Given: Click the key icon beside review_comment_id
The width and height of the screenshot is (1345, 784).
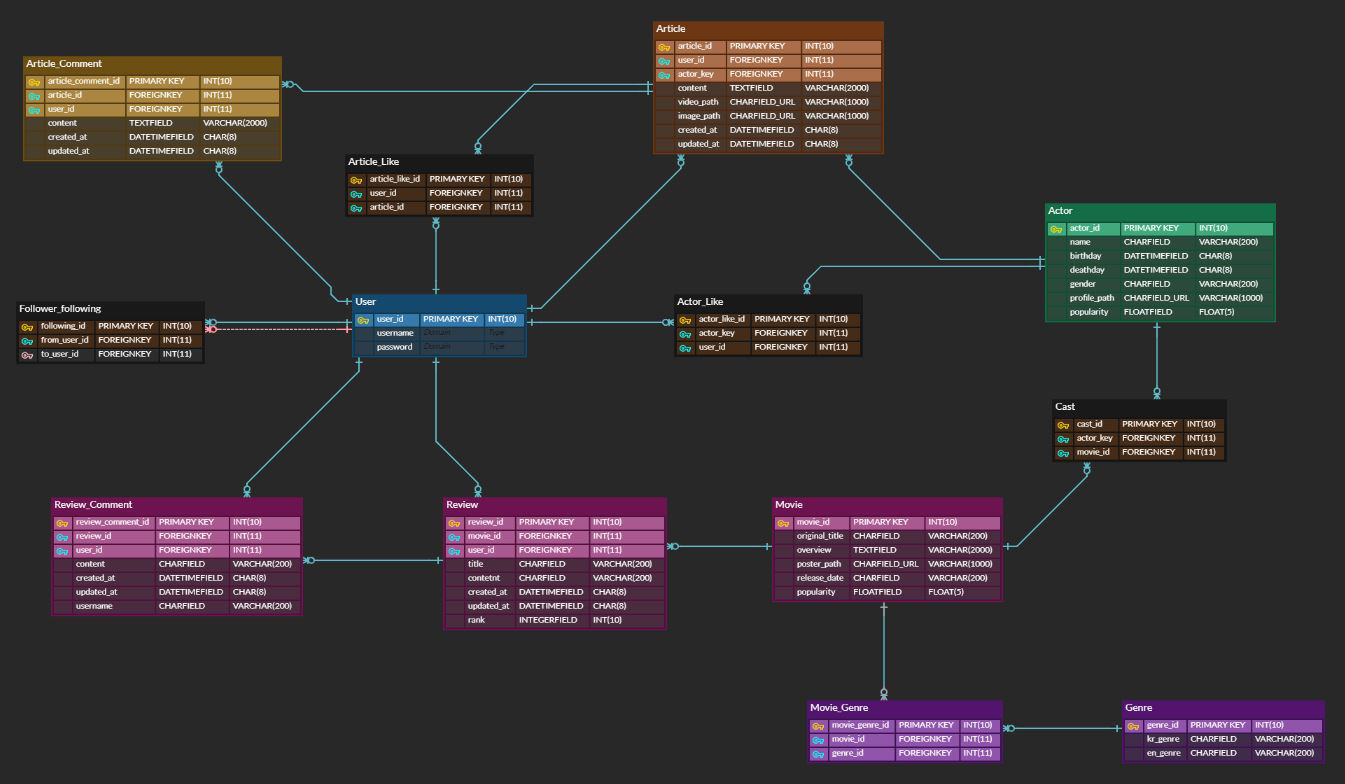Looking at the screenshot, I should coord(62,523).
